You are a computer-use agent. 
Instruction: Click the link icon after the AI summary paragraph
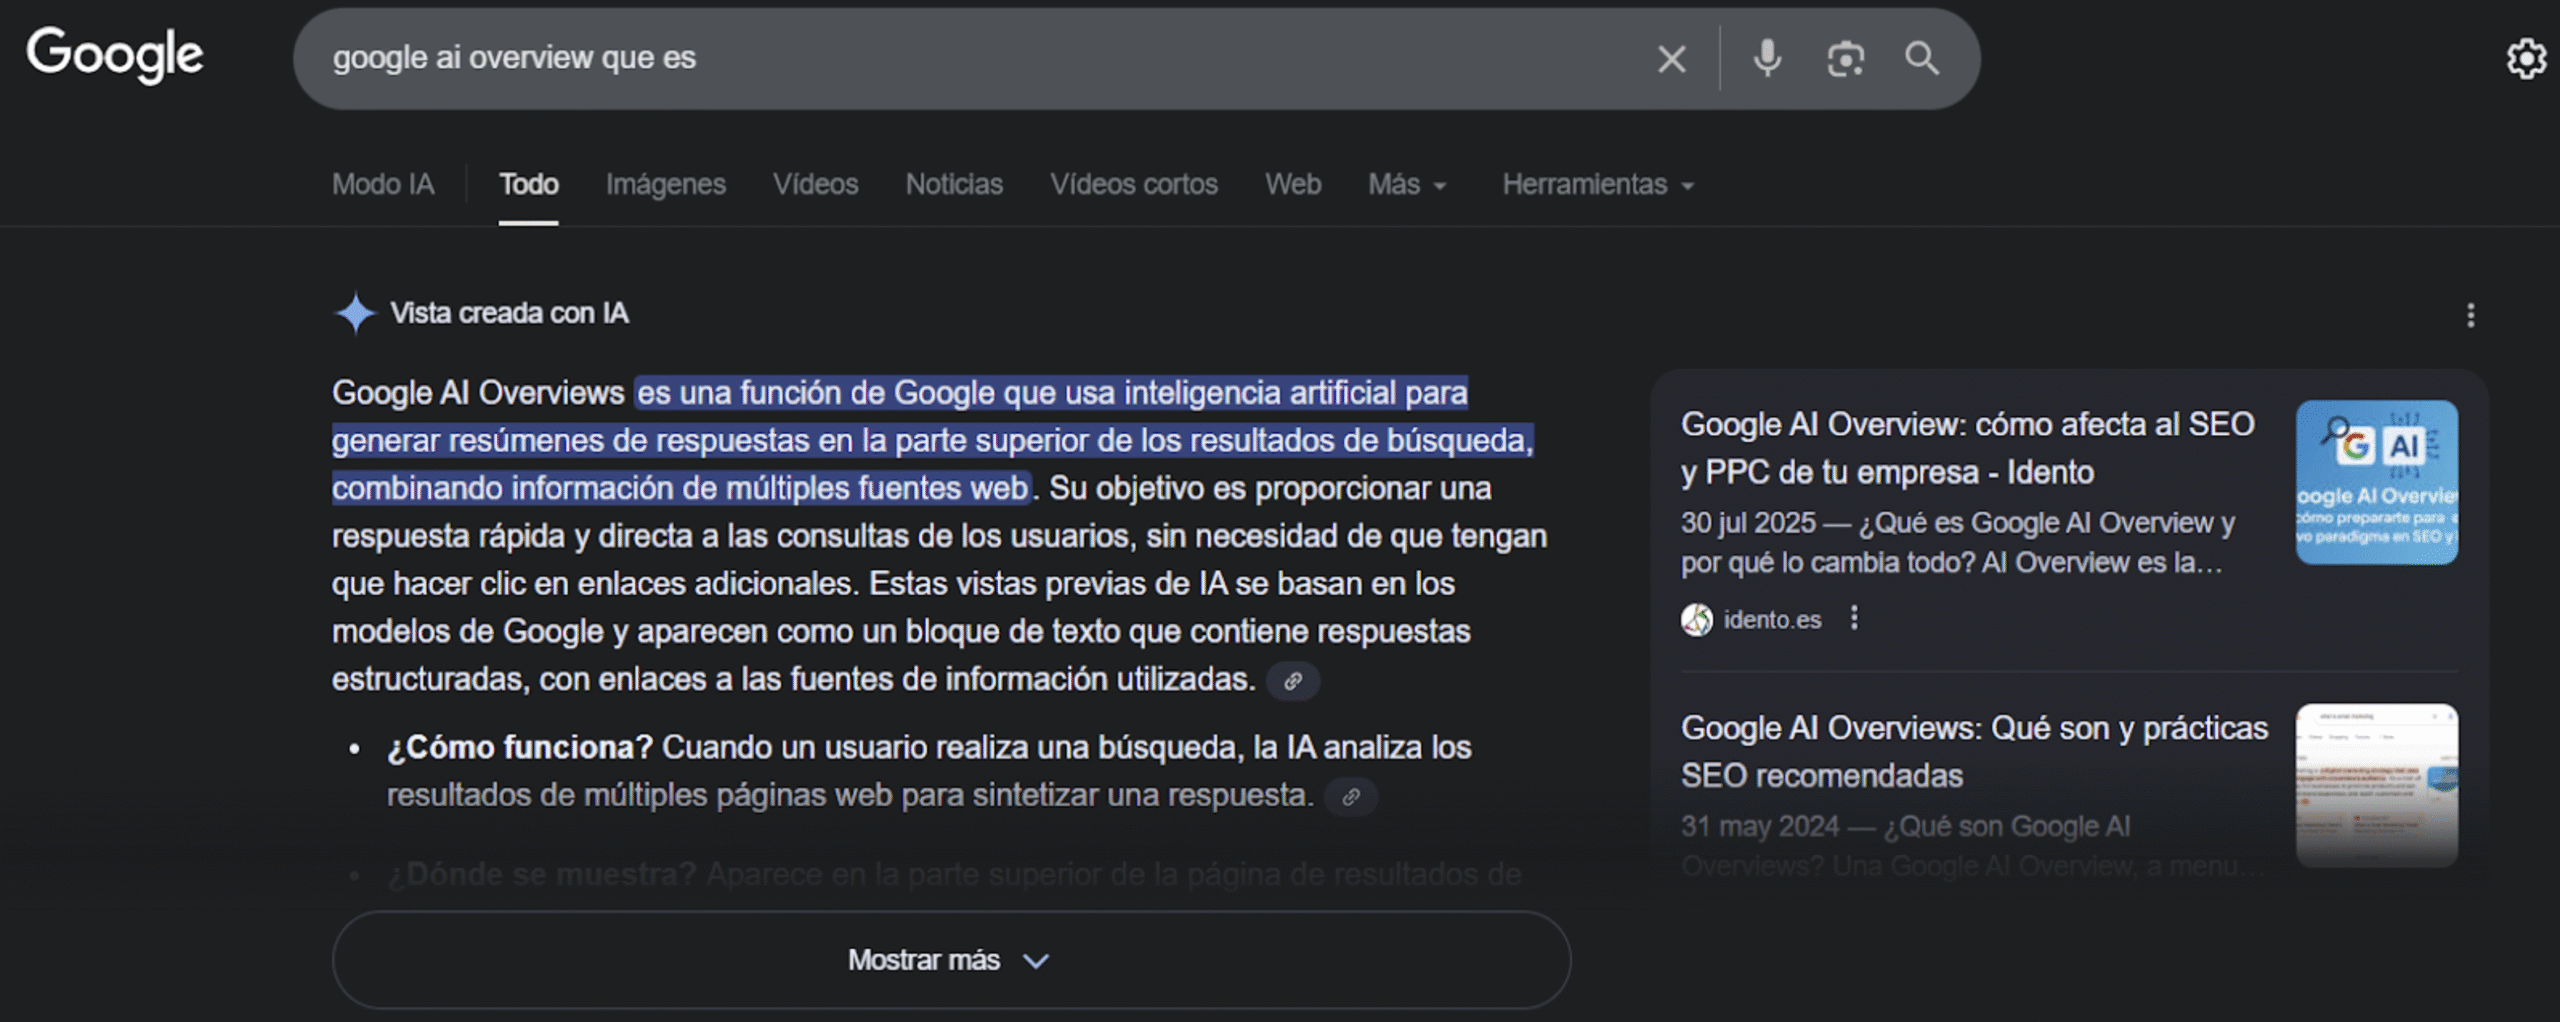[x=1295, y=681]
